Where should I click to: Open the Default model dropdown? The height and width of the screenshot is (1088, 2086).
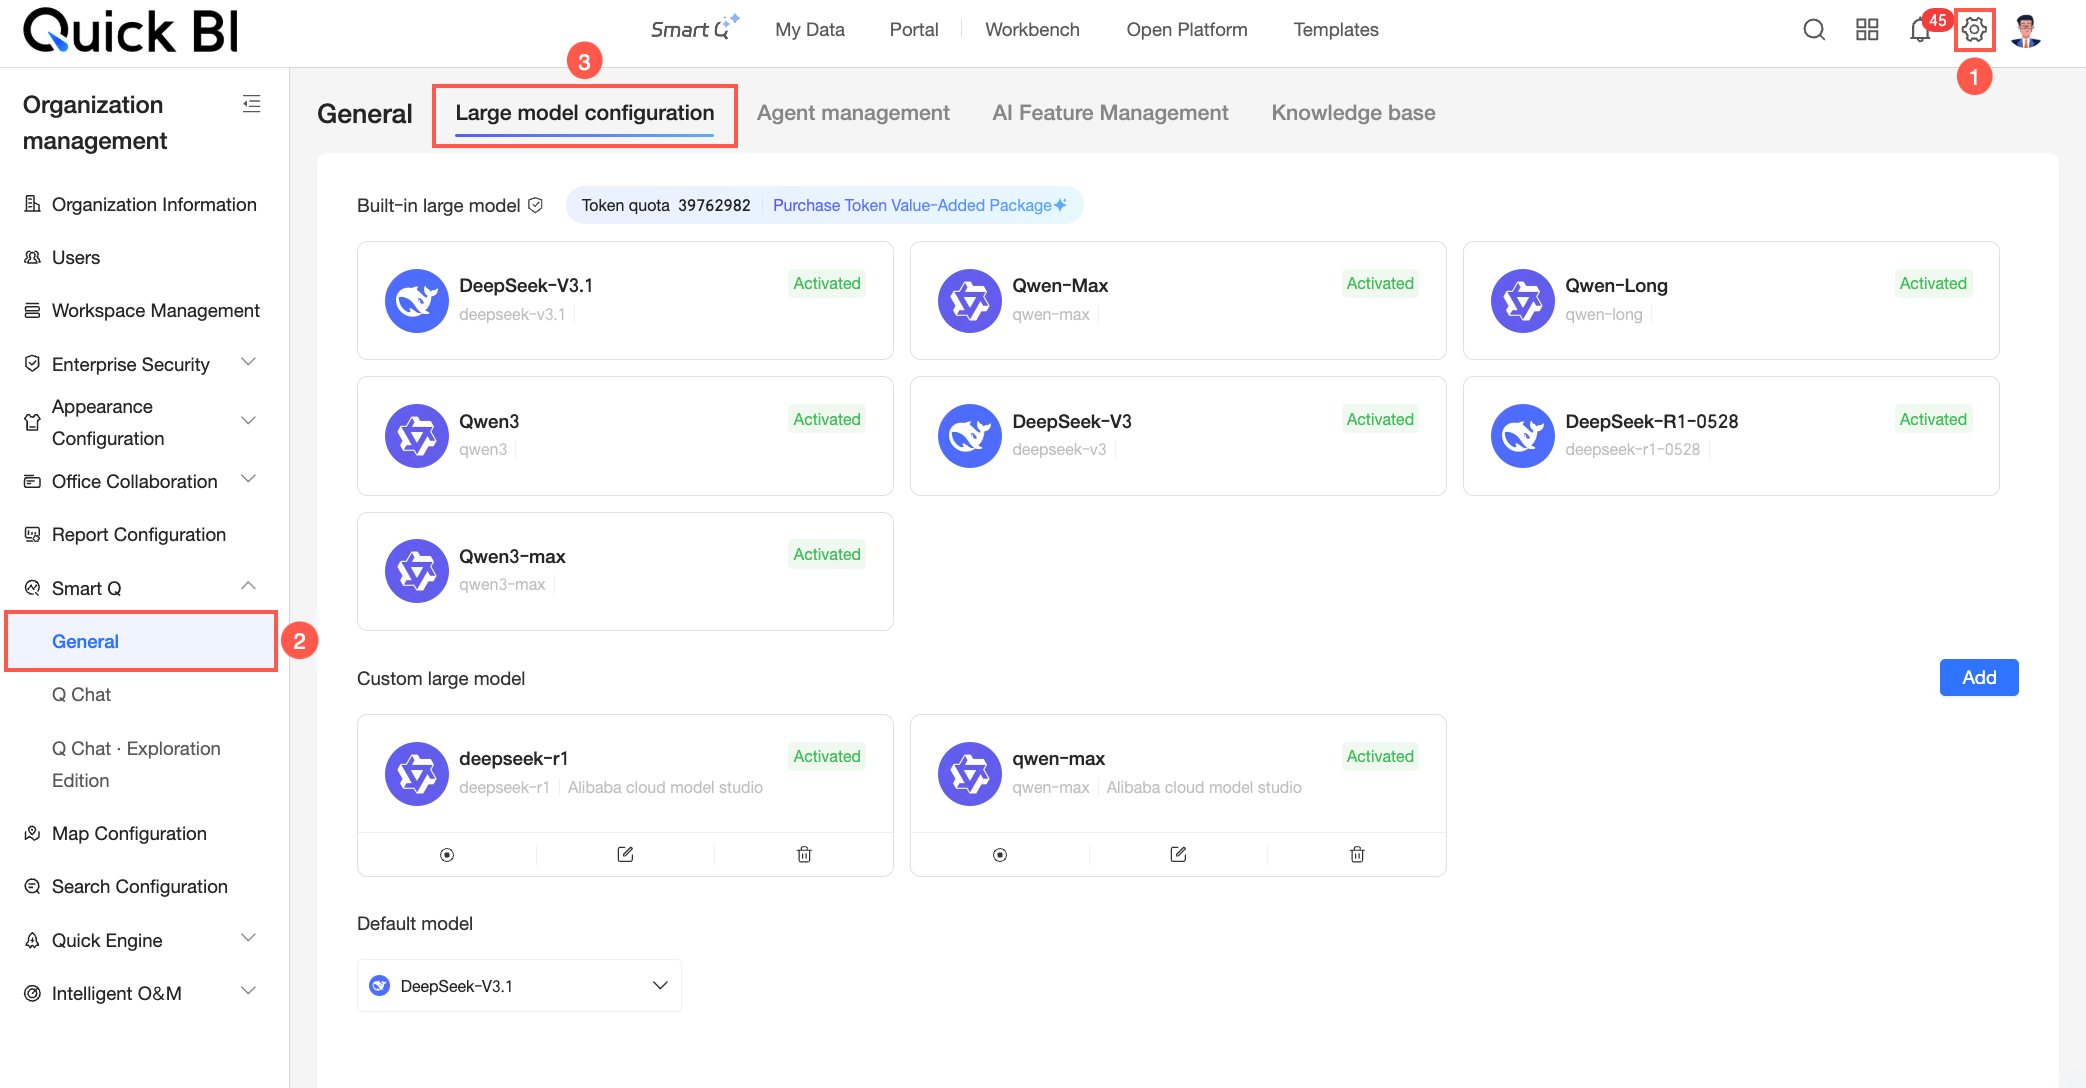[519, 986]
